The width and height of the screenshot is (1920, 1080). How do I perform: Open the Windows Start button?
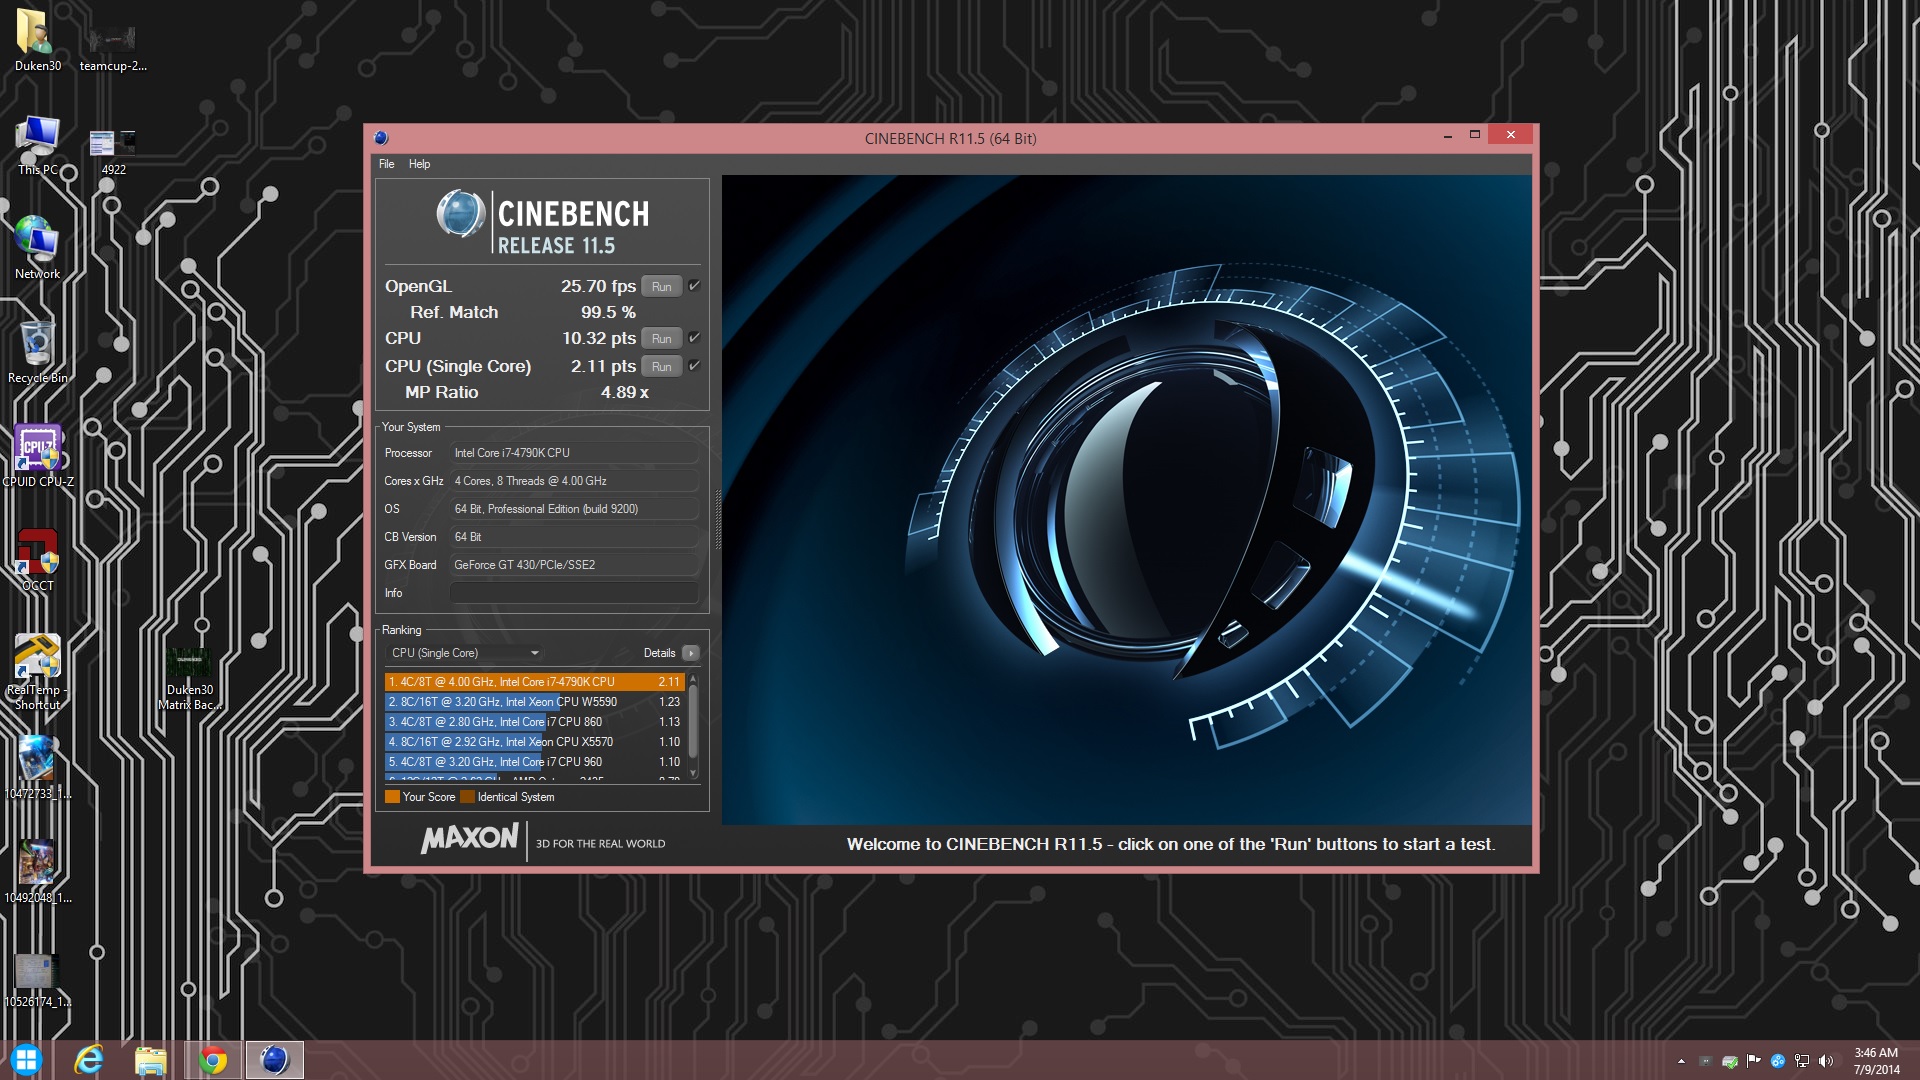point(27,1060)
